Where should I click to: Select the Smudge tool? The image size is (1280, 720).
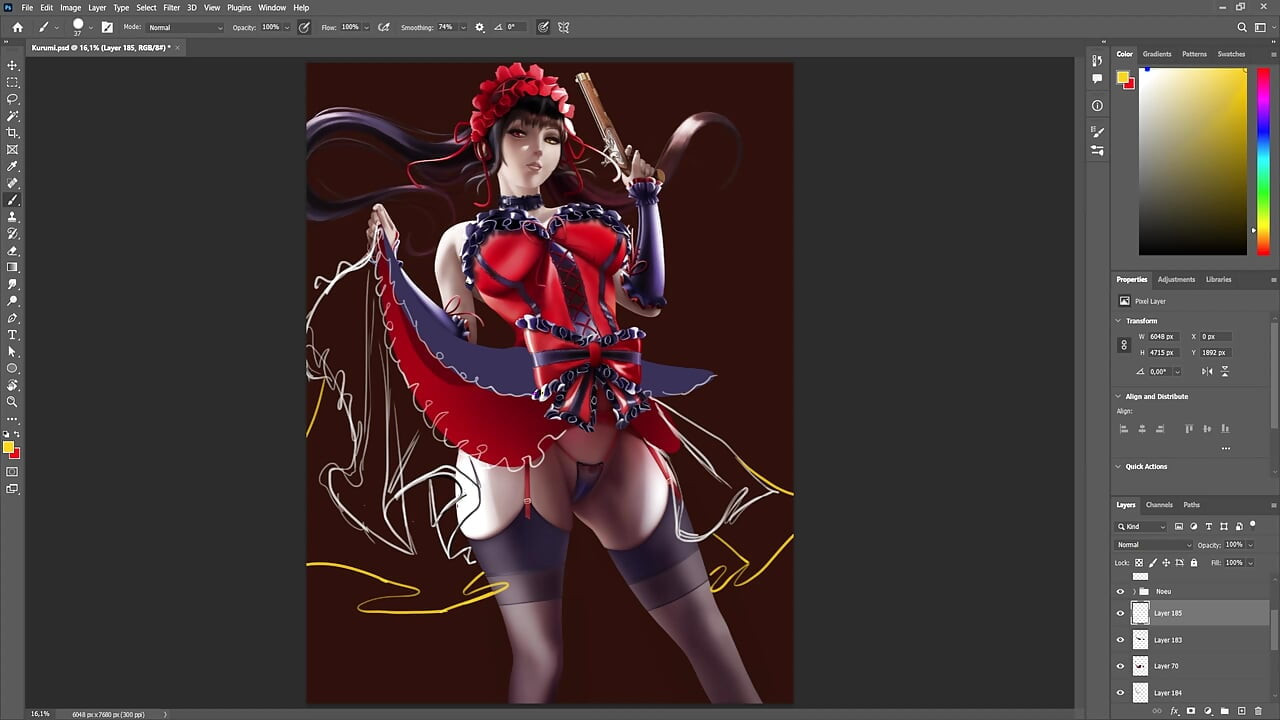13,284
